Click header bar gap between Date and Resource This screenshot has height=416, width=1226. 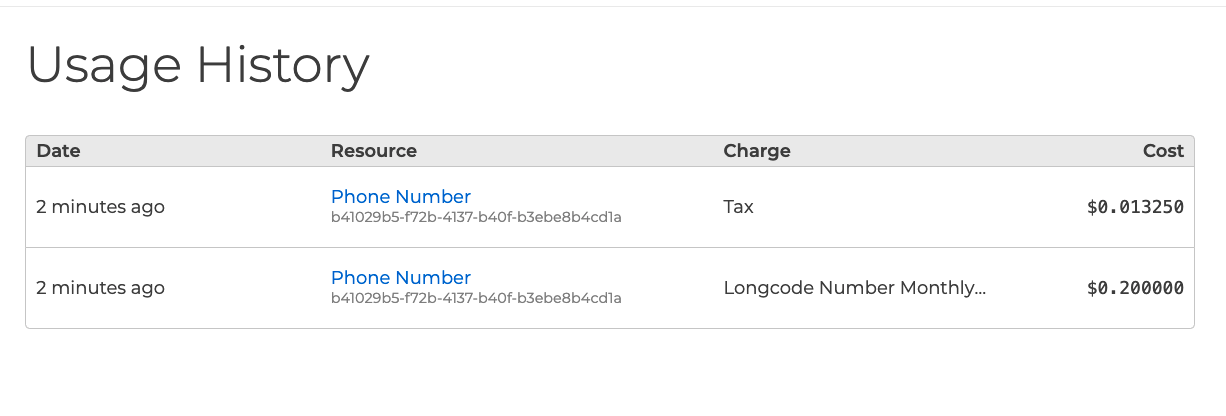click(x=200, y=151)
